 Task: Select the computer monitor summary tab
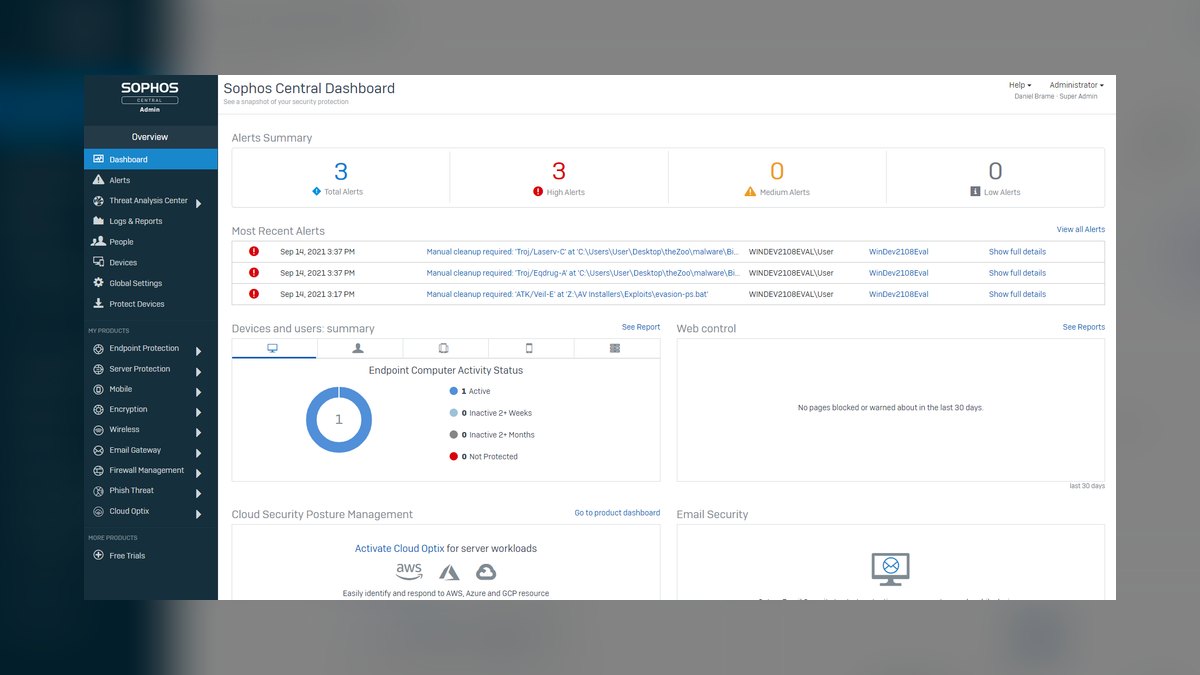pyautogui.click(x=274, y=348)
